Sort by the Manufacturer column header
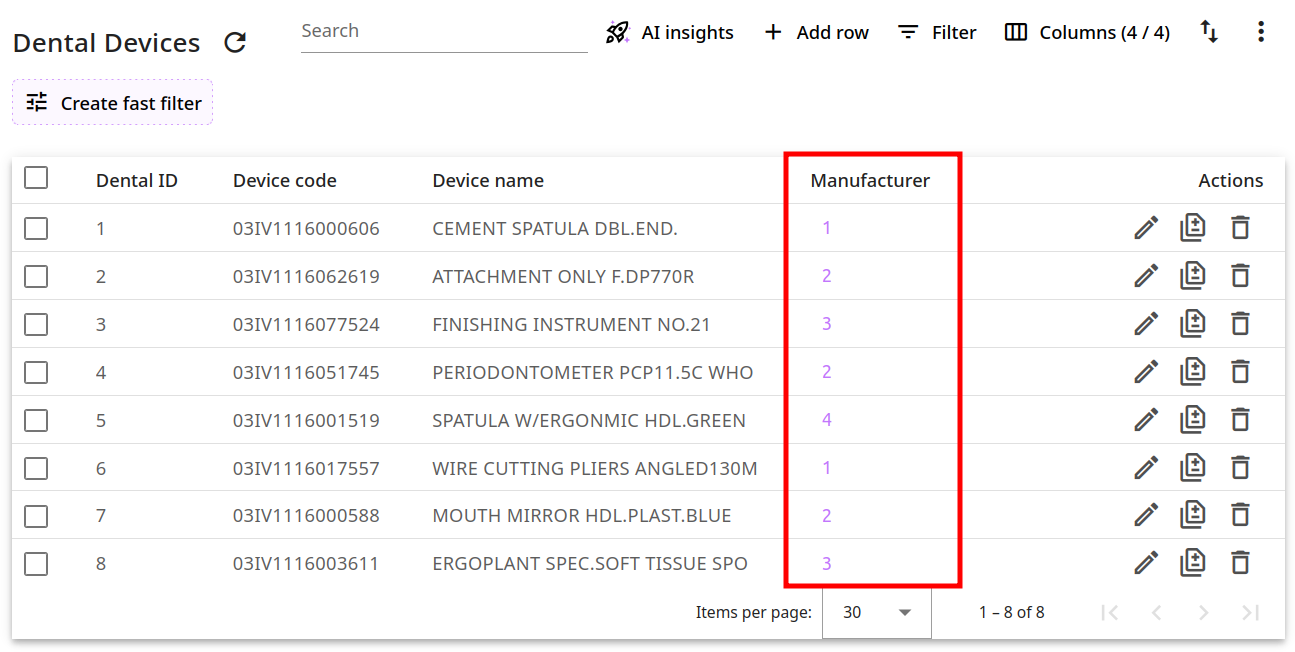Screen dimensions: 1295x652 click(x=869, y=181)
